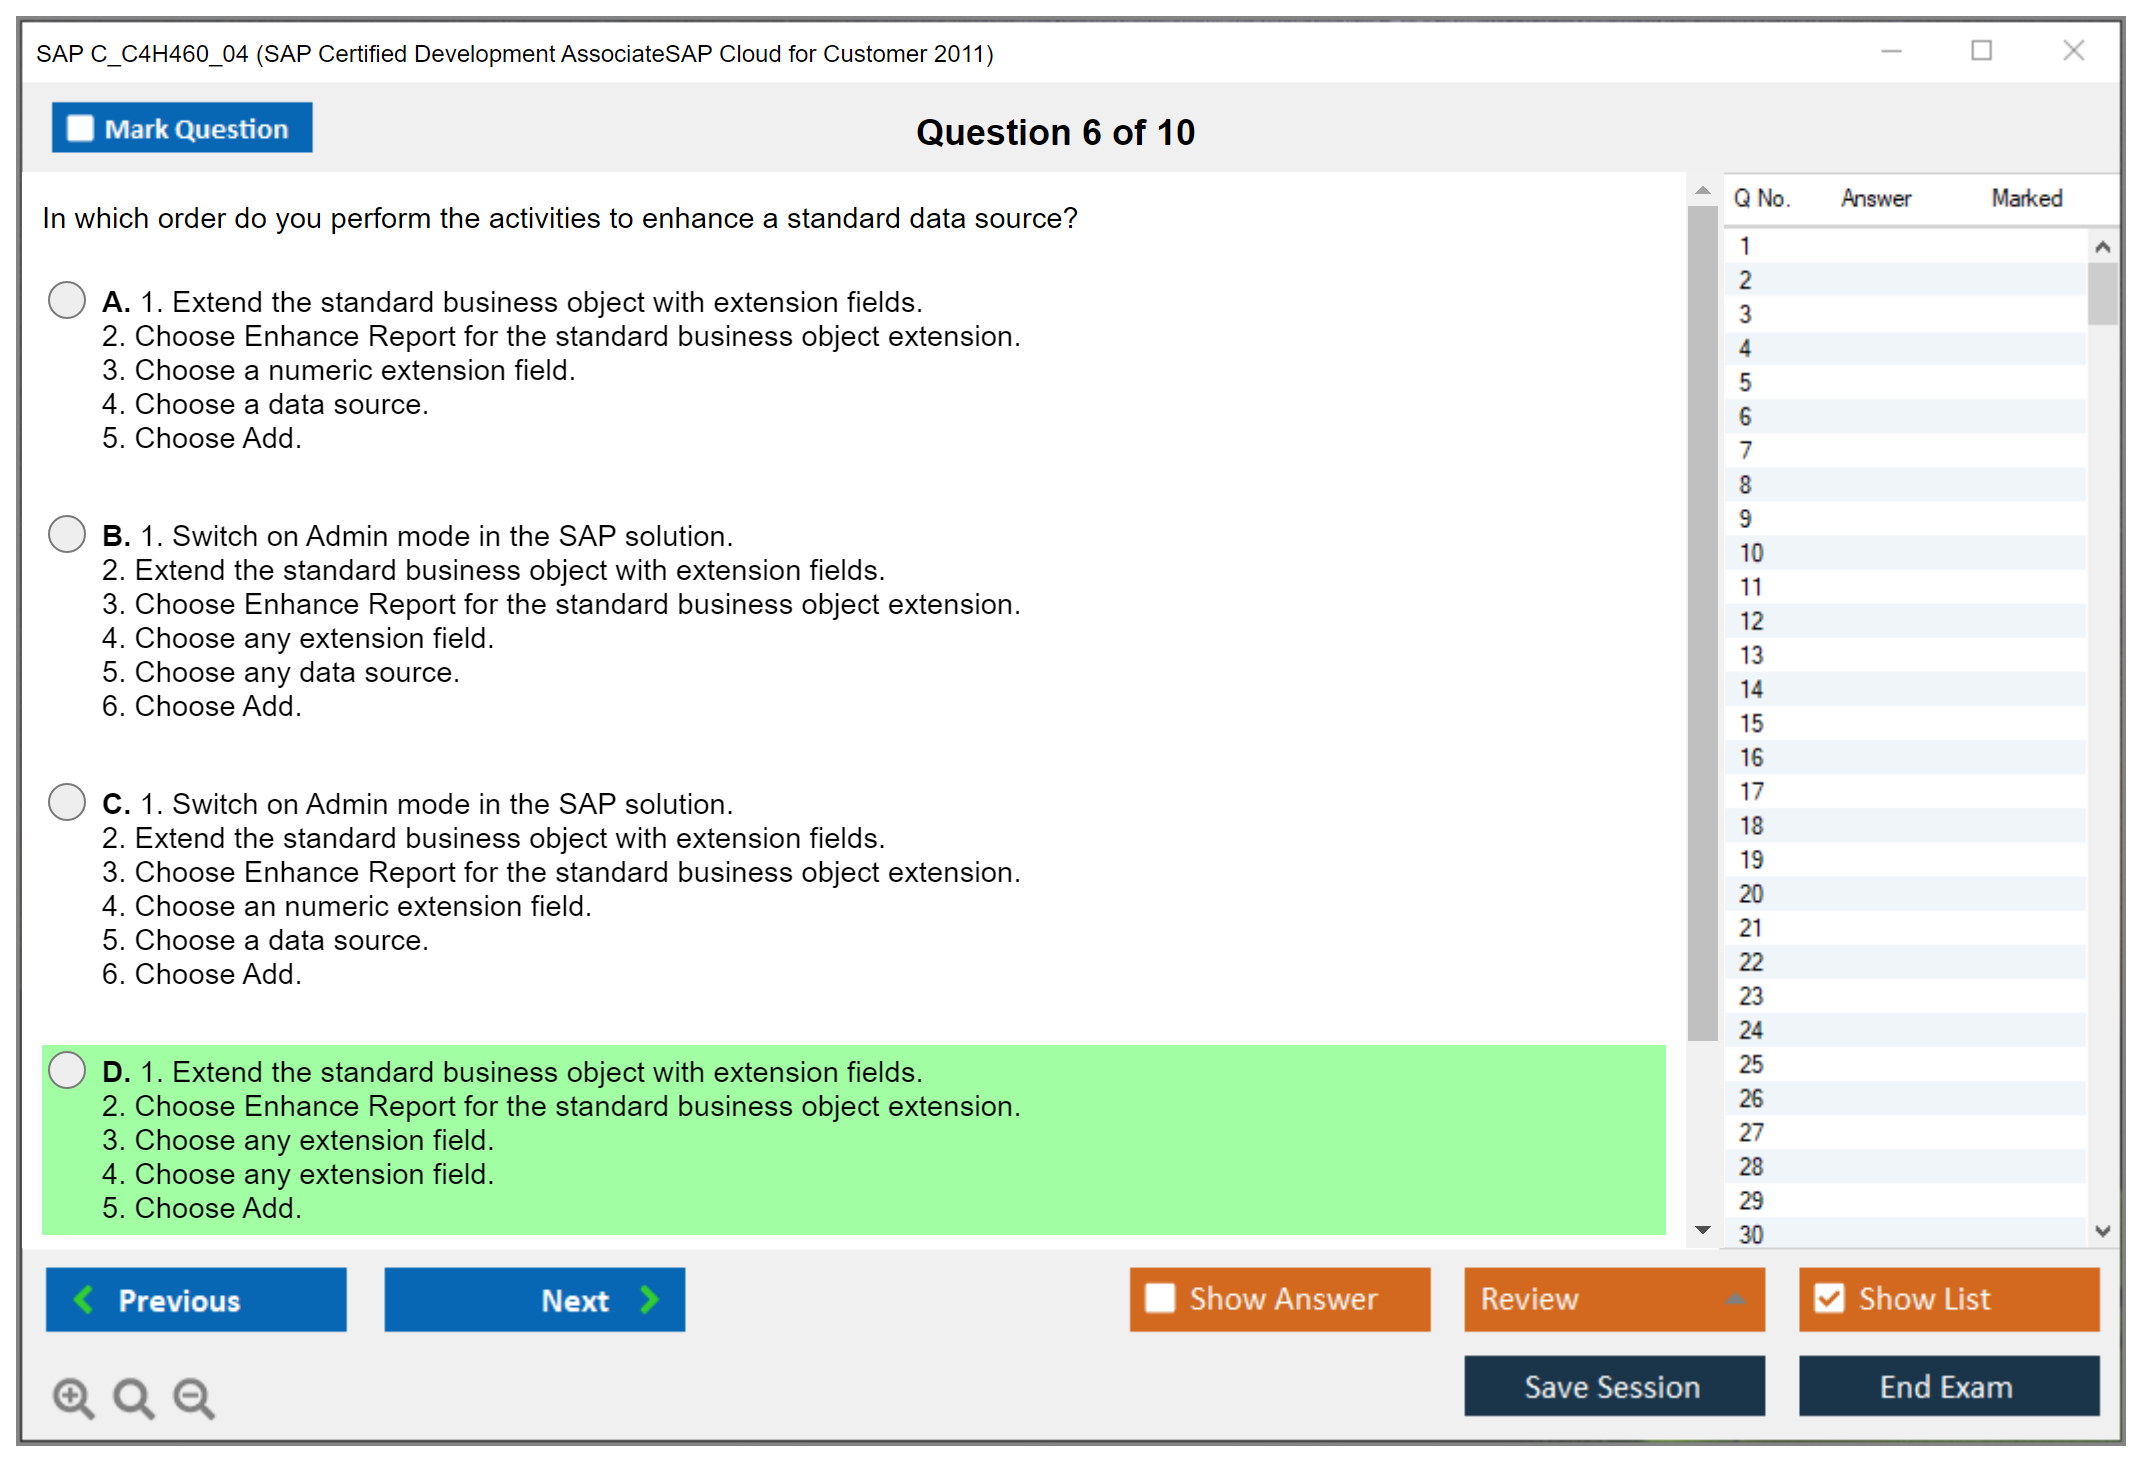2150x1470 pixels.
Task: Click the reset zoom magnifier icon
Action: point(133,1397)
